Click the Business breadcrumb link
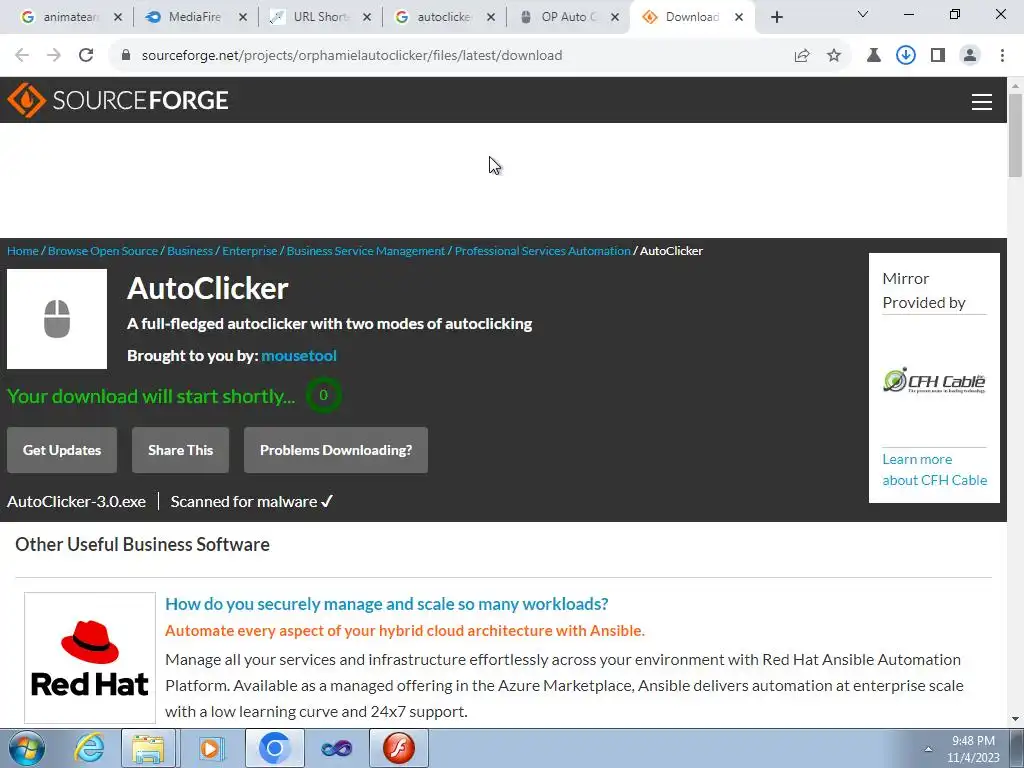This screenshot has height=768, width=1024. 190,251
